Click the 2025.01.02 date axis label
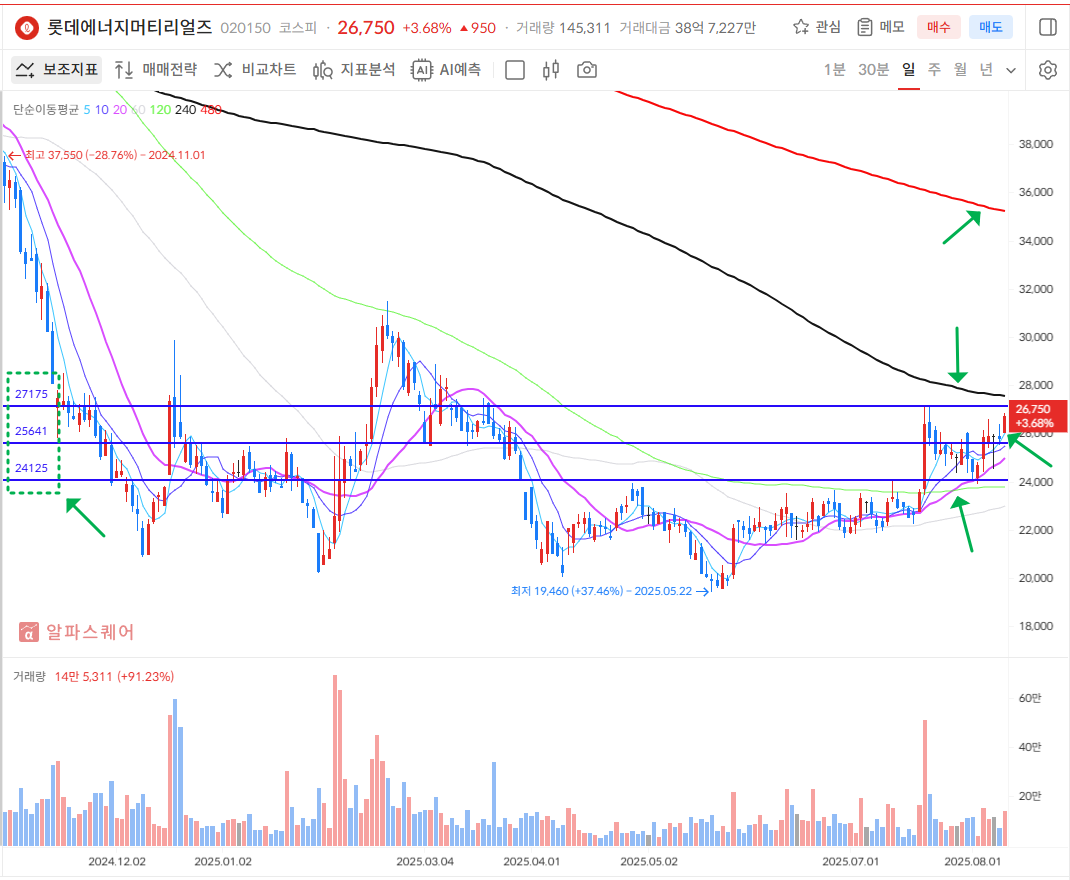Viewport: 1070px width, 880px height. [x=223, y=862]
